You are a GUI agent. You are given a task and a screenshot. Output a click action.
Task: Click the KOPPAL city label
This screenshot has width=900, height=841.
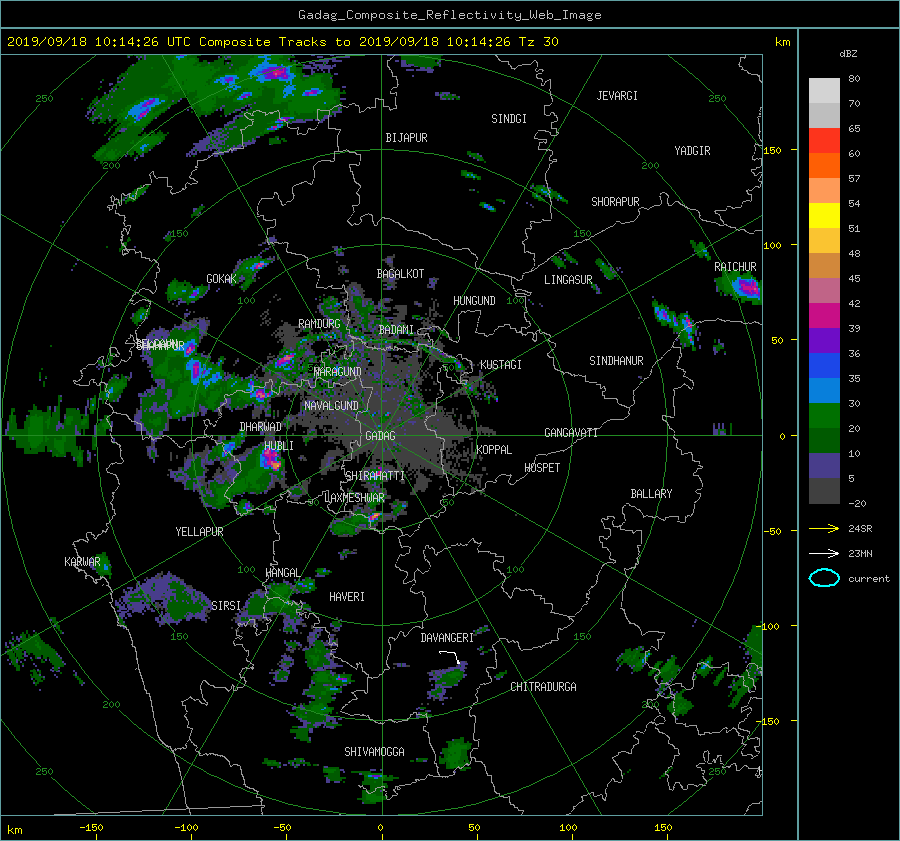coord(494,449)
